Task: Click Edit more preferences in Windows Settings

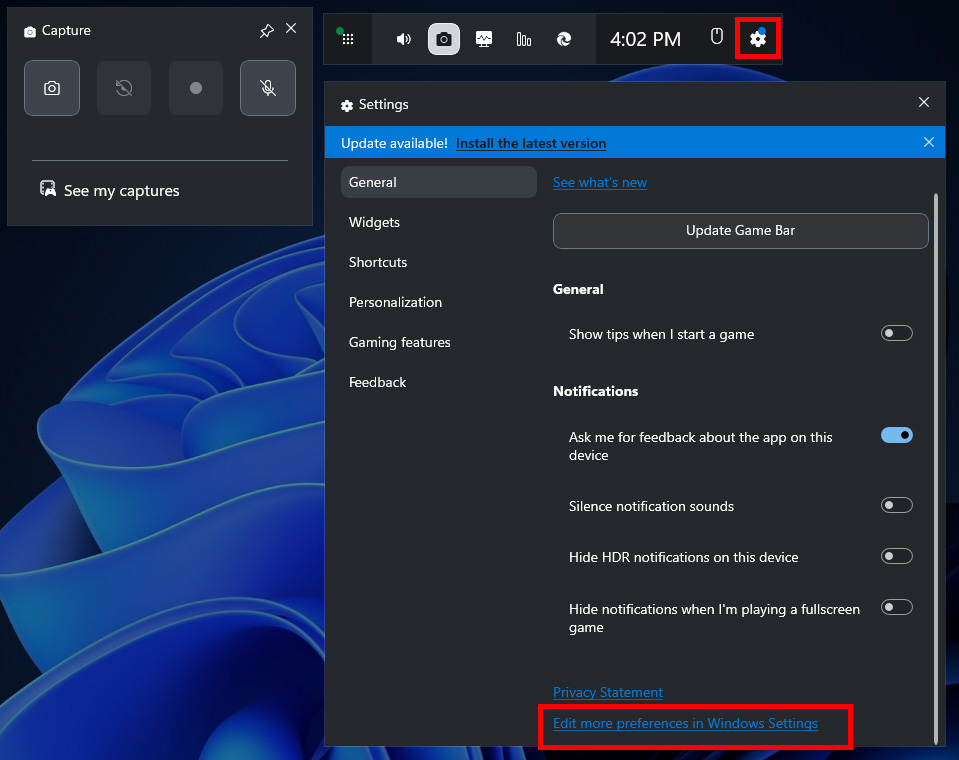Action: click(x=685, y=723)
